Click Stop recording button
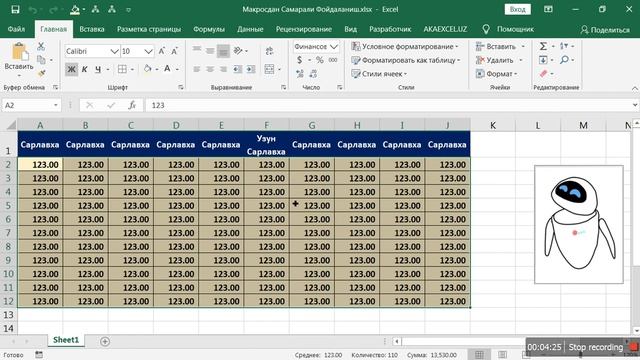The image size is (640, 360). click(x=596, y=347)
